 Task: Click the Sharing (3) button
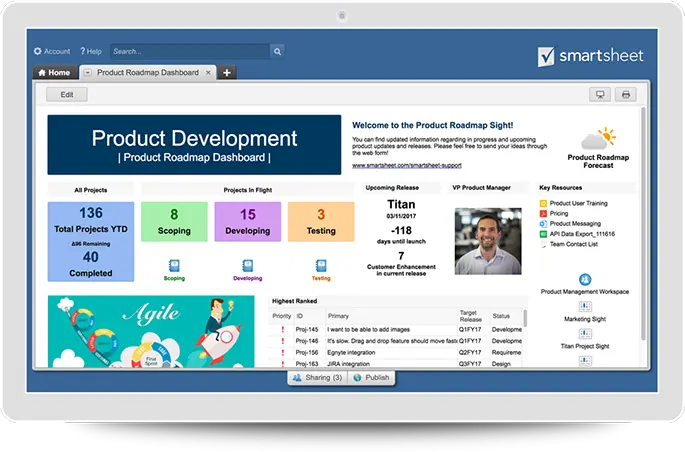pos(316,379)
